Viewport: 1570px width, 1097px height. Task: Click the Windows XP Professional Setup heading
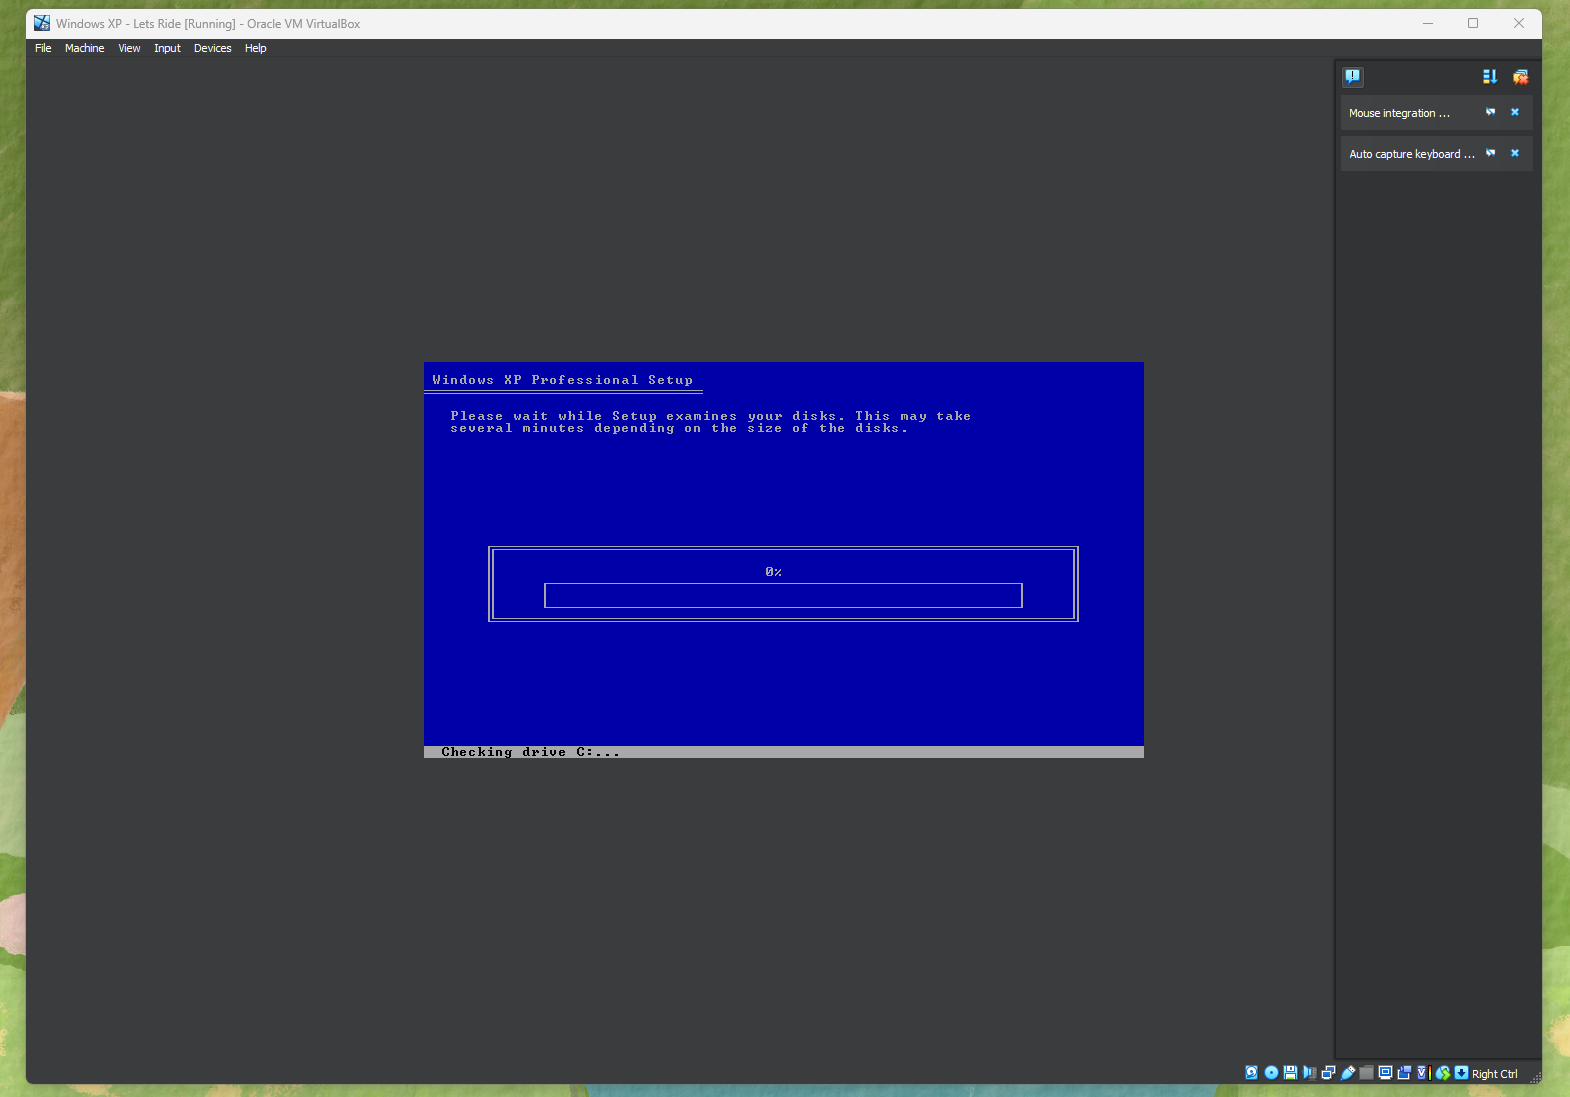tap(562, 380)
